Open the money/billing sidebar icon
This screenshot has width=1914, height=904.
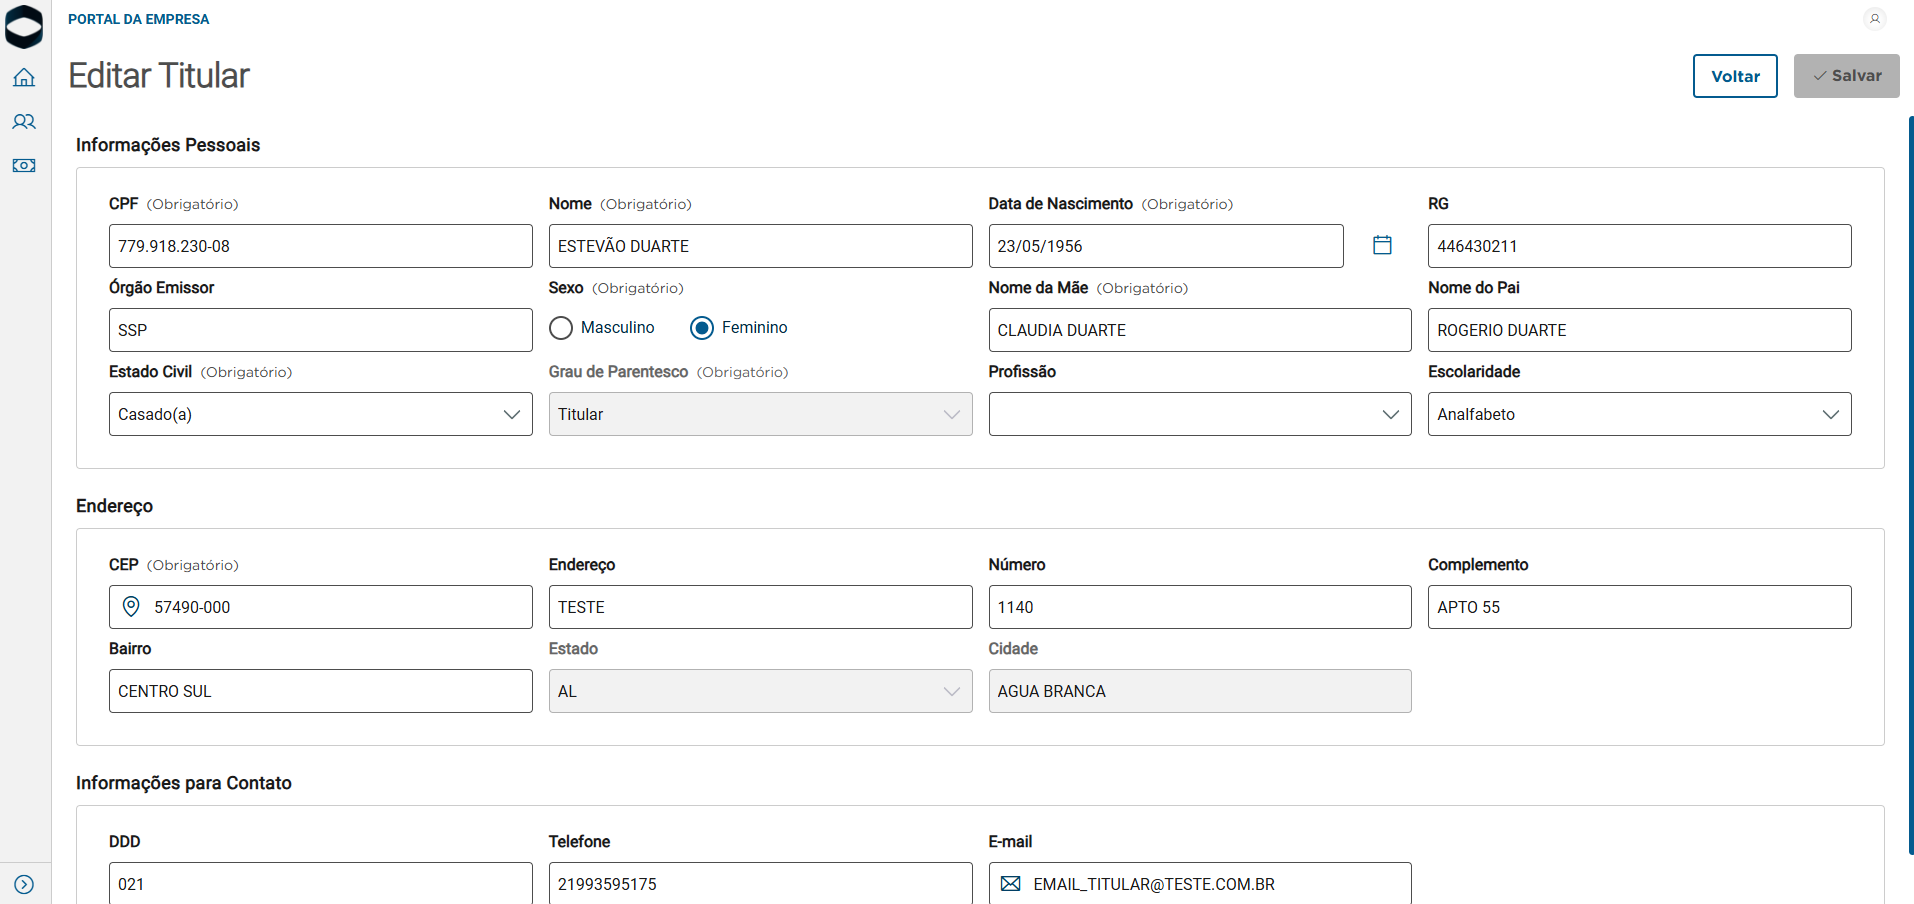(x=24, y=166)
